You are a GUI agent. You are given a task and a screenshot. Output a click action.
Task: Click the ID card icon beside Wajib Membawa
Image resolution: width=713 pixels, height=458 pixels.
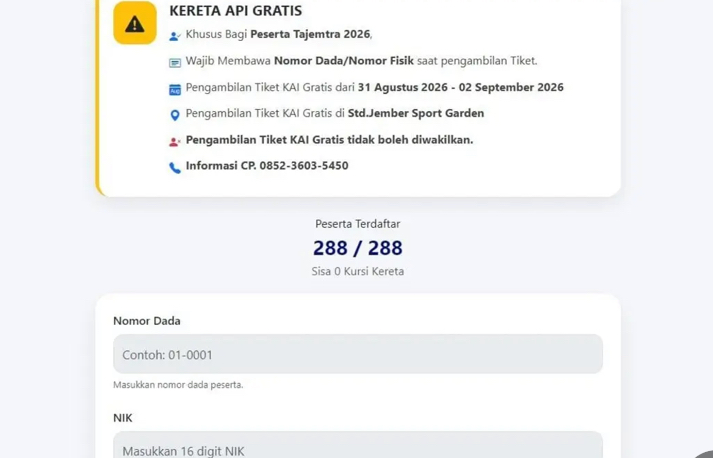175,63
